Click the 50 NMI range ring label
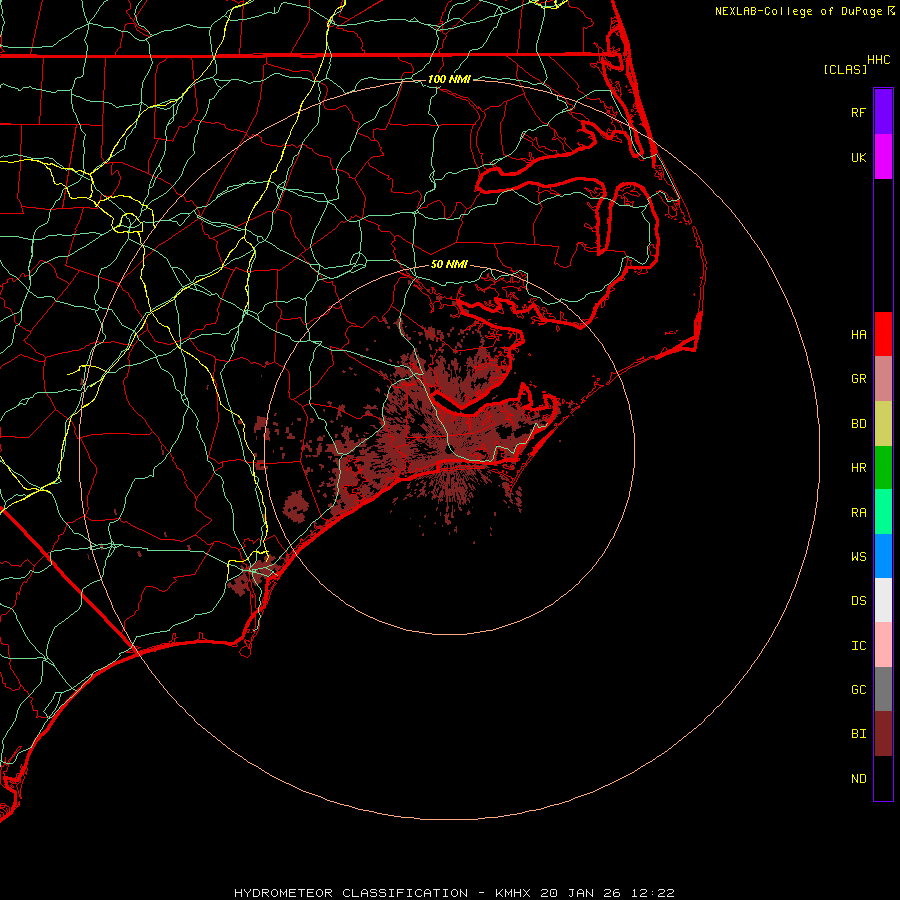900x900 pixels. [449, 264]
